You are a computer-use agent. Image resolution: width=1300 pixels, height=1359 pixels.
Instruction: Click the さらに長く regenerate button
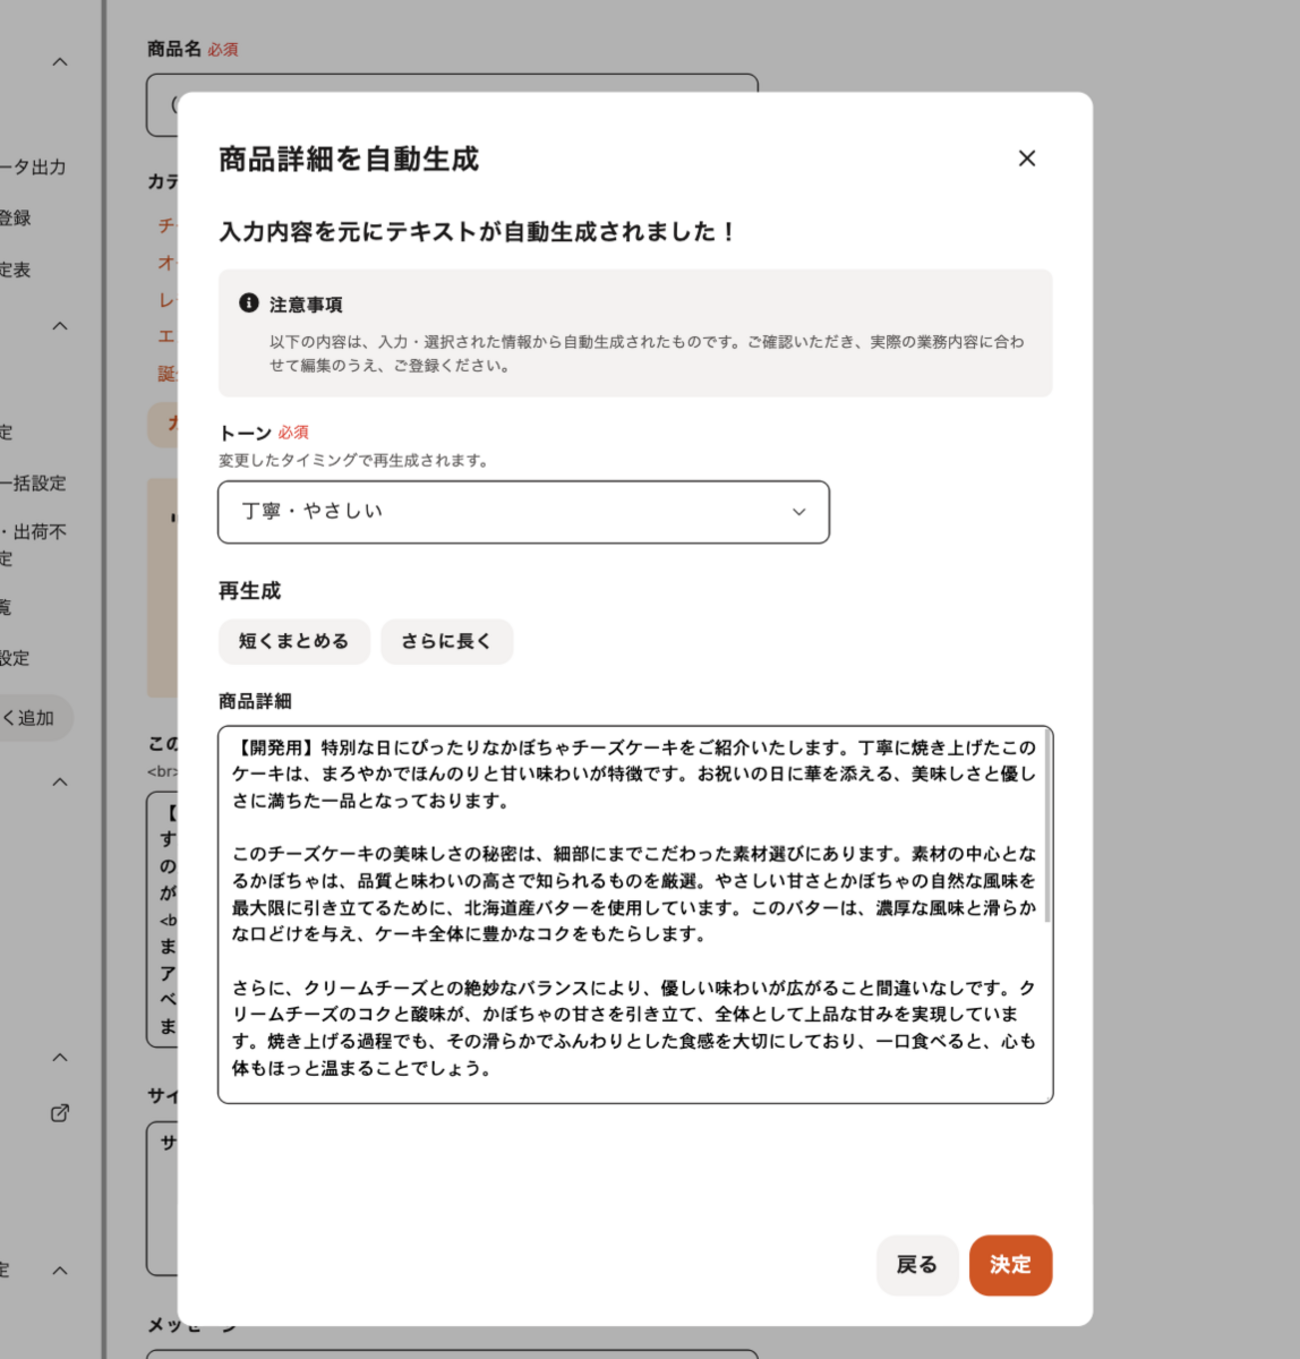[x=447, y=641]
